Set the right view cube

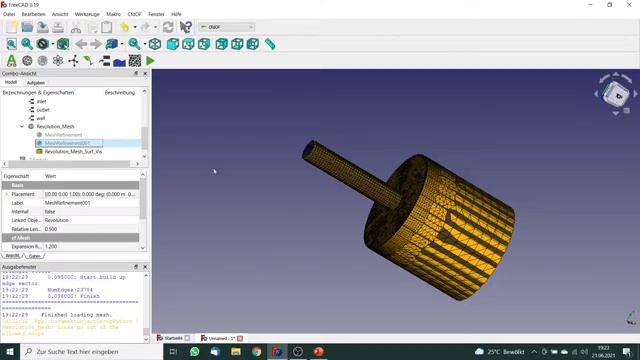204,44
